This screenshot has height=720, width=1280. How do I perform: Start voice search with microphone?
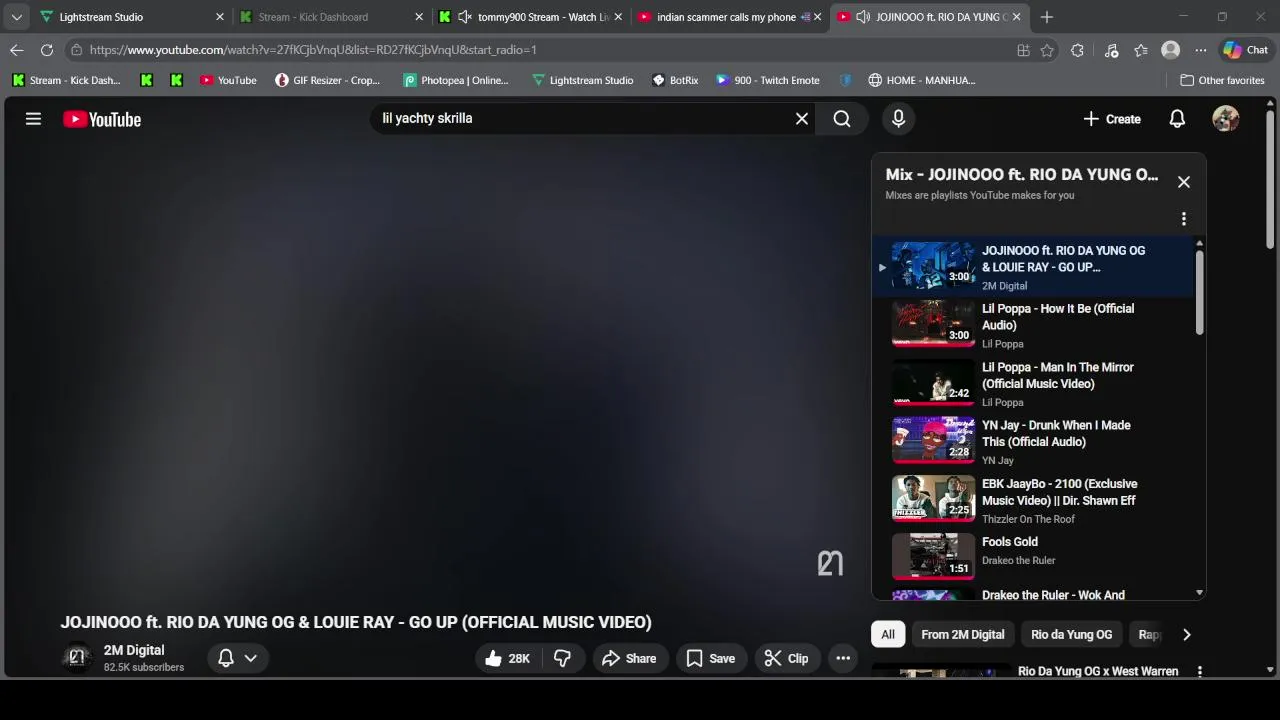(x=898, y=119)
